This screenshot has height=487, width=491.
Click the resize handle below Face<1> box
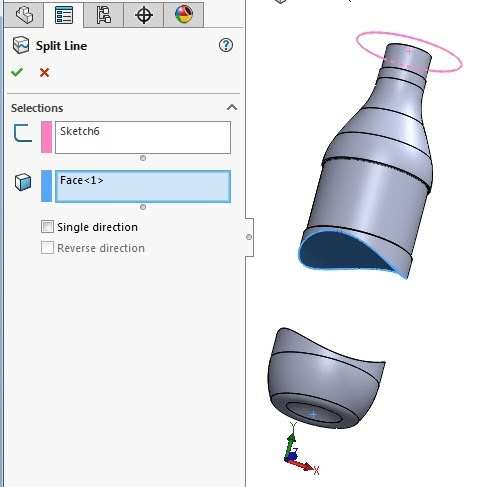pos(143,207)
